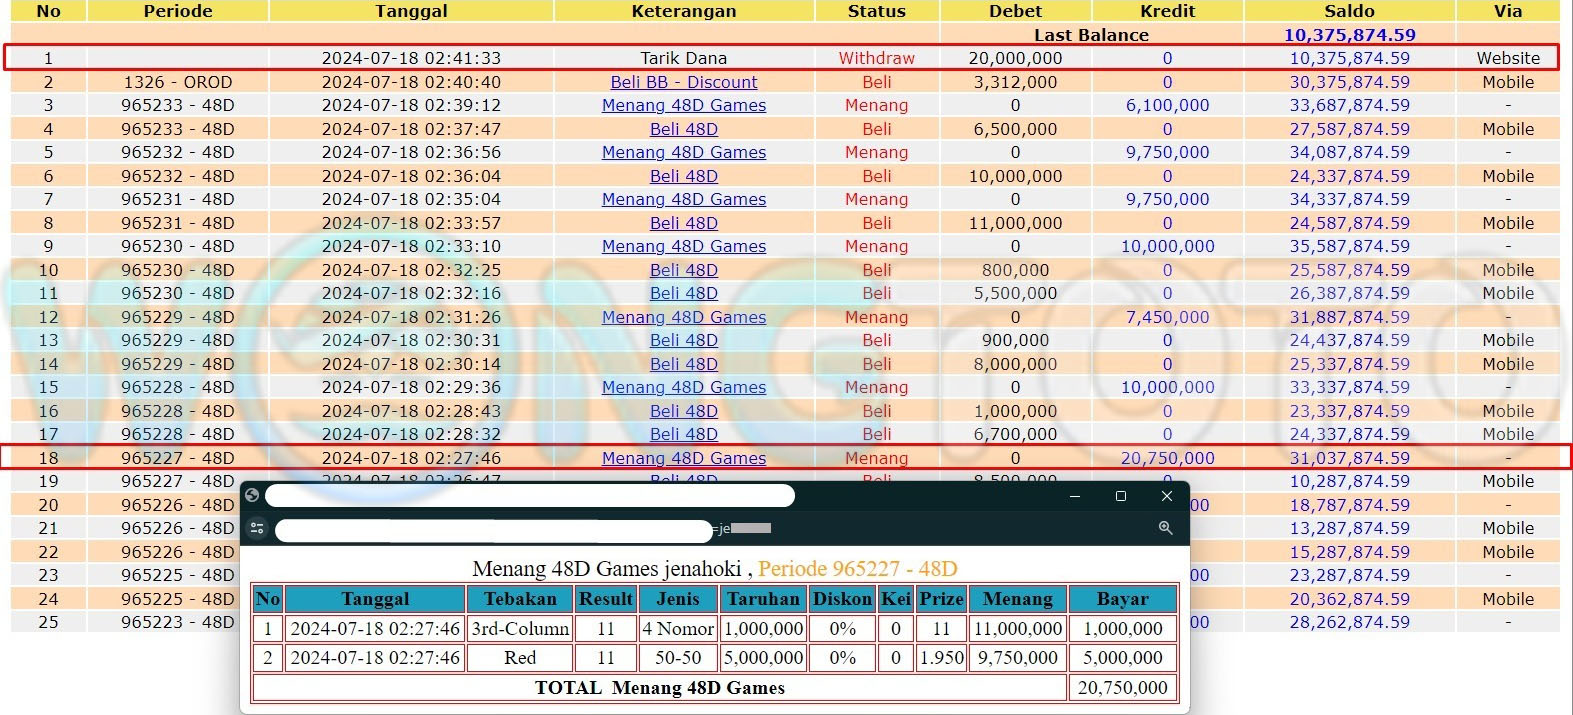
Task: Click the zoom magnifier icon in popup
Action: (1165, 528)
